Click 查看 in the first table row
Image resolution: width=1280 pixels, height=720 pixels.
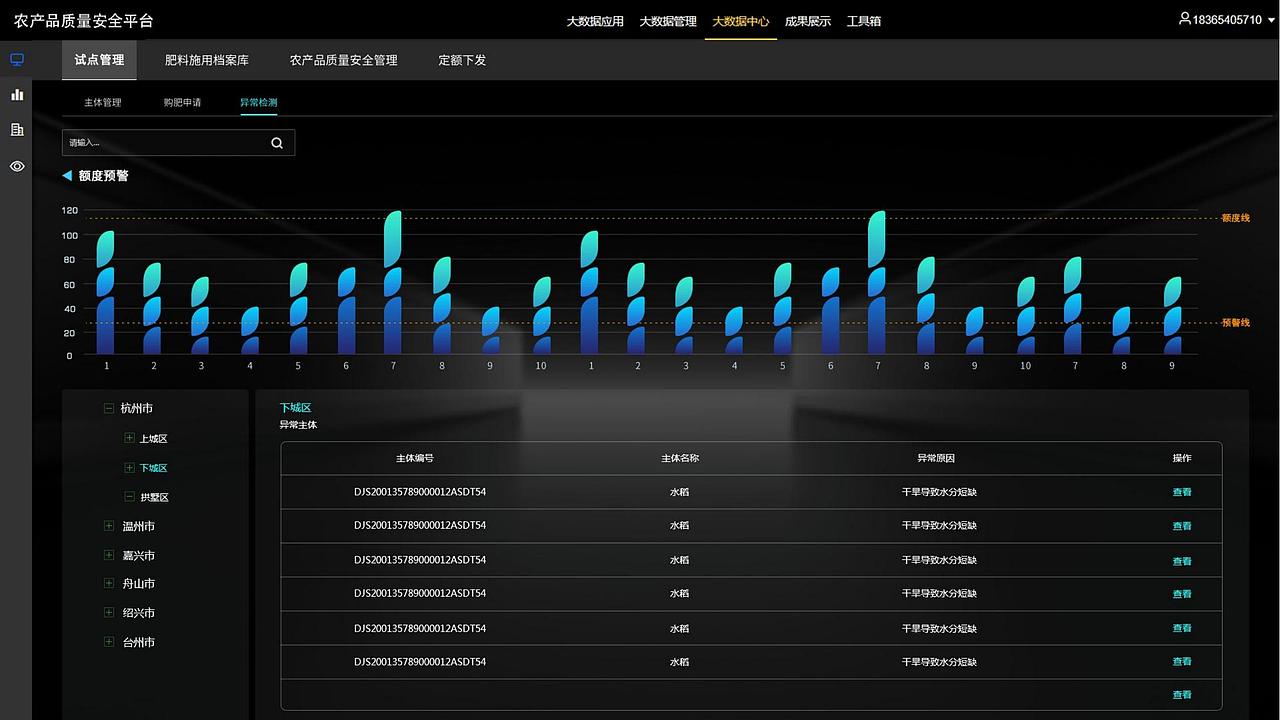(1182, 492)
